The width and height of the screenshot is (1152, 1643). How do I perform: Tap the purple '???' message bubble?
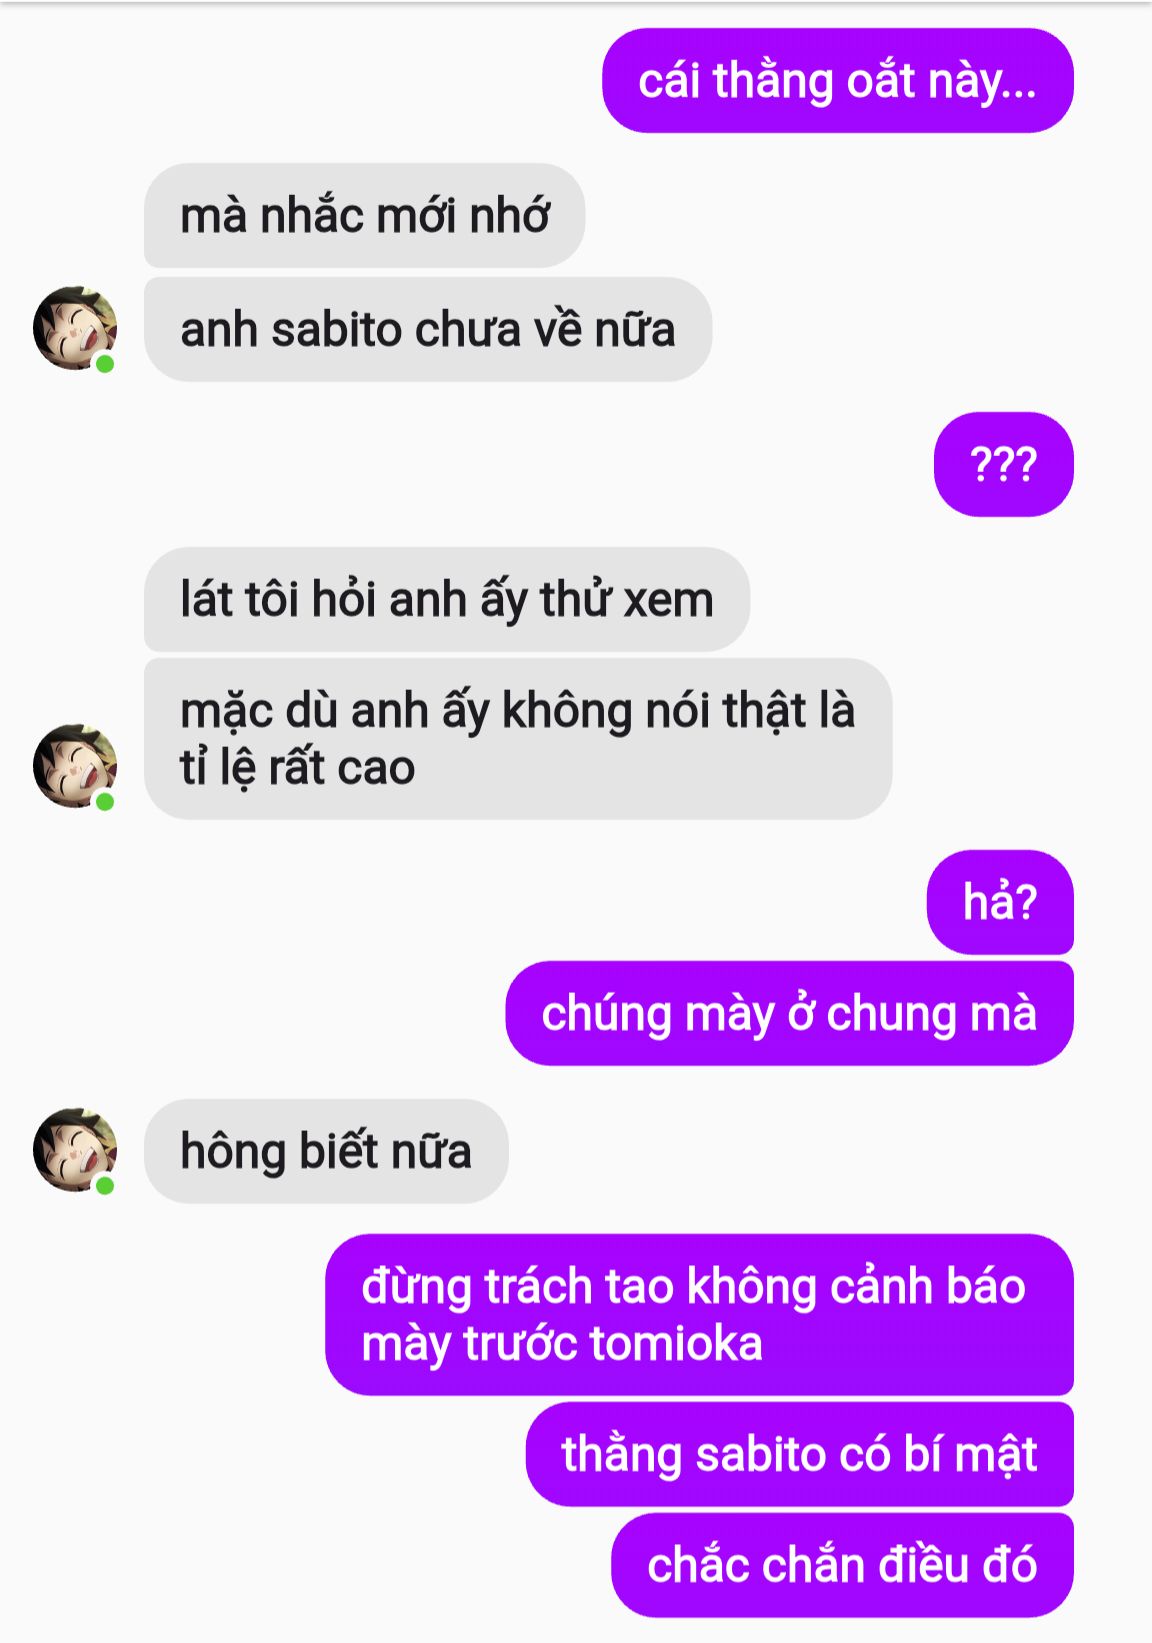coord(1004,464)
